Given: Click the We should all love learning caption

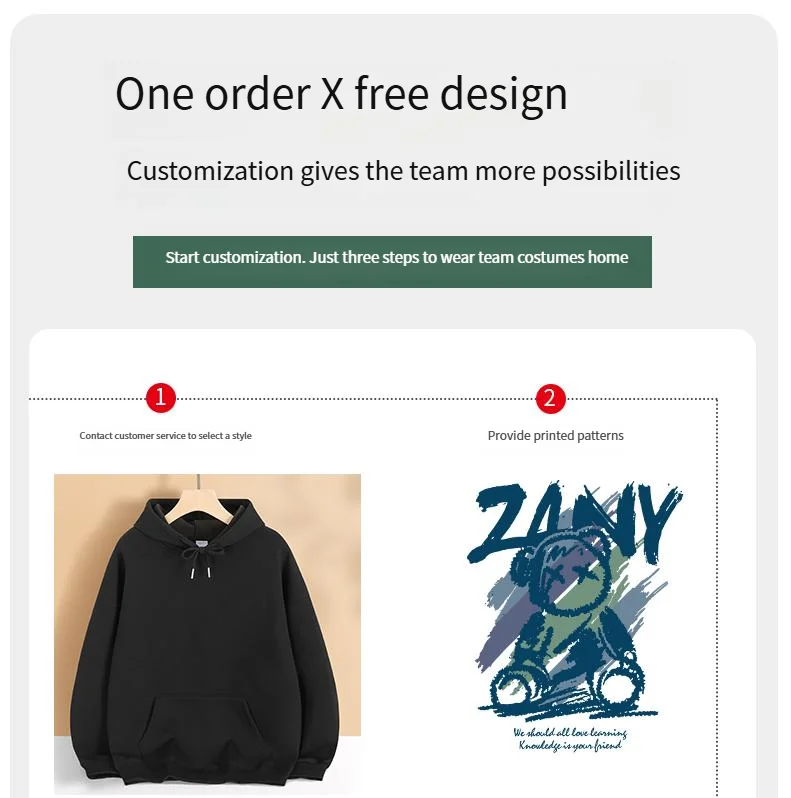Looking at the screenshot, I should pyautogui.click(x=570, y=732).
